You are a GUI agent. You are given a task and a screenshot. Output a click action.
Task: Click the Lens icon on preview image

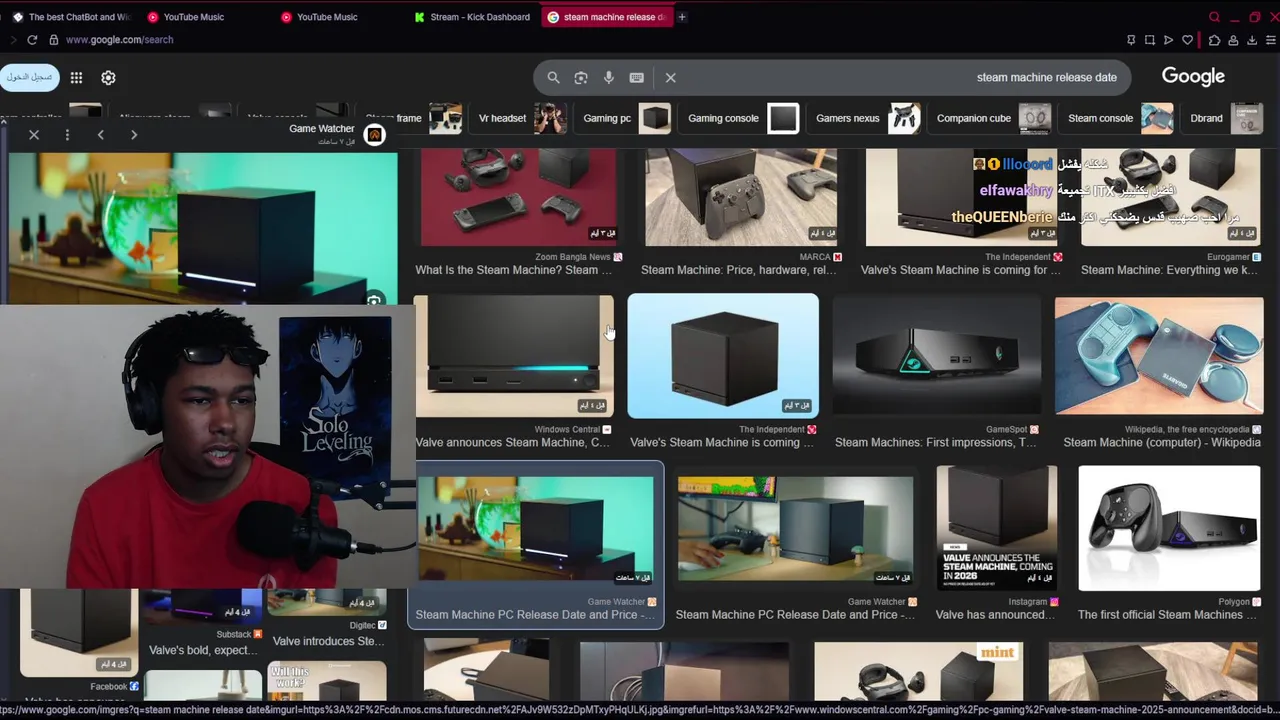[x=374, y=299]
